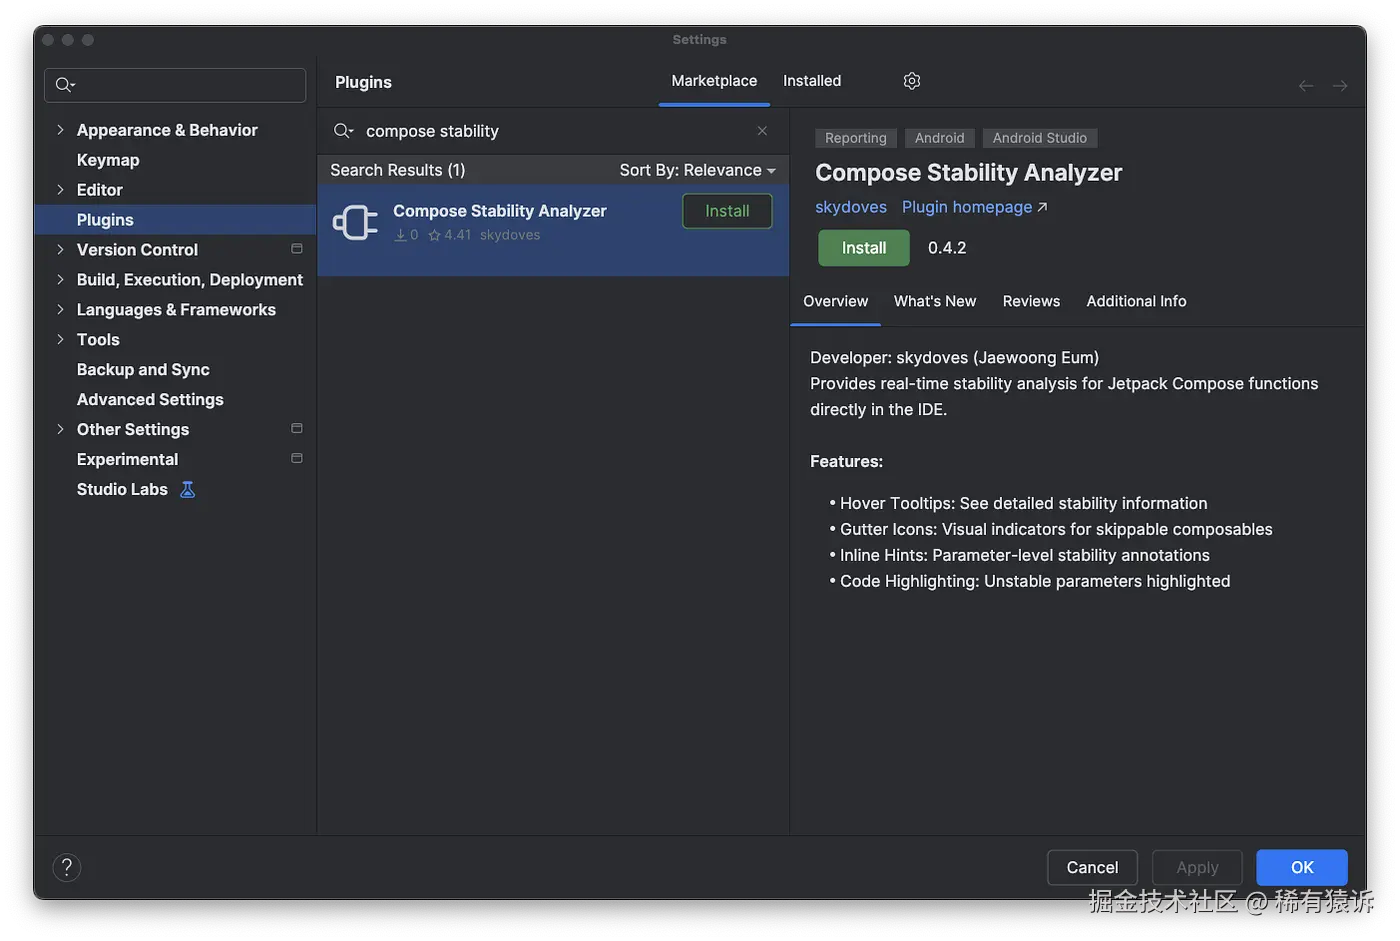1400x941 pixels.
Task: Click the Apply button
Action: click(x=1197, y=867)
